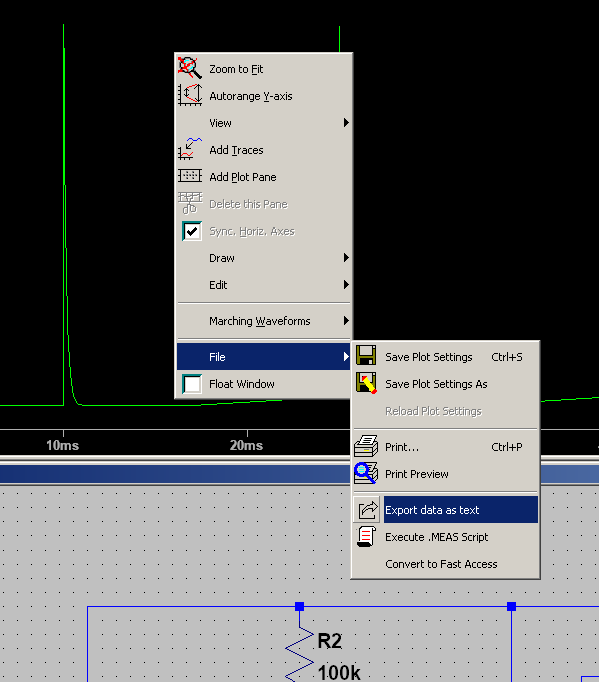Click the Save Plot Settings As icon

click(x=366, y=383)
